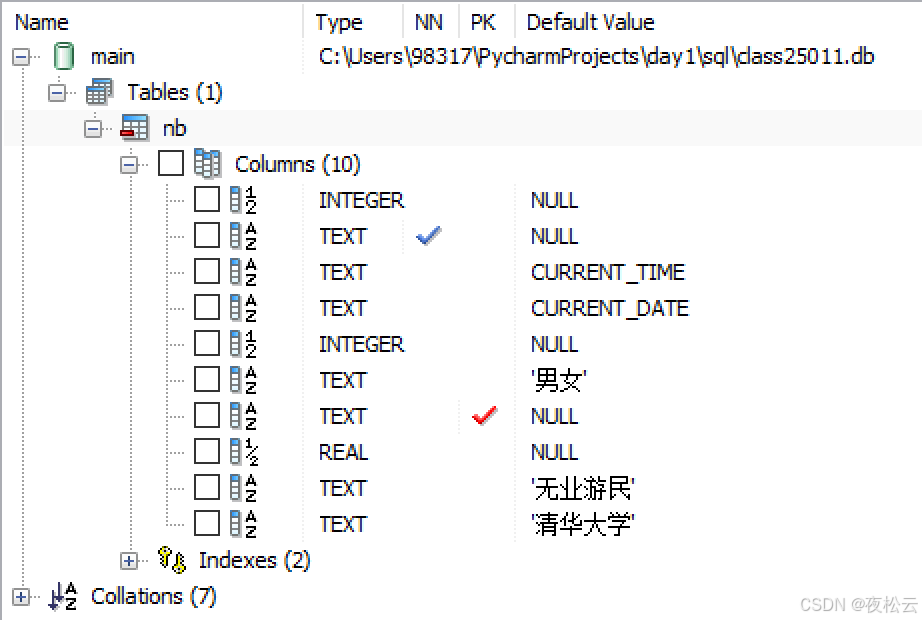The image size is (922, 620).
Task: Click the blue NN checkmark
Action: 429,236
